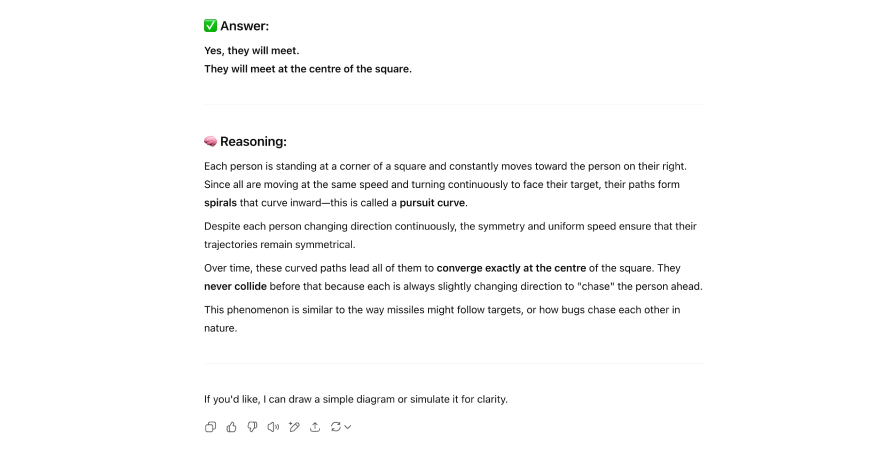The image size is (872, 470).
Task: Open edit in canvas pencil icon
Action: (294, 427)
